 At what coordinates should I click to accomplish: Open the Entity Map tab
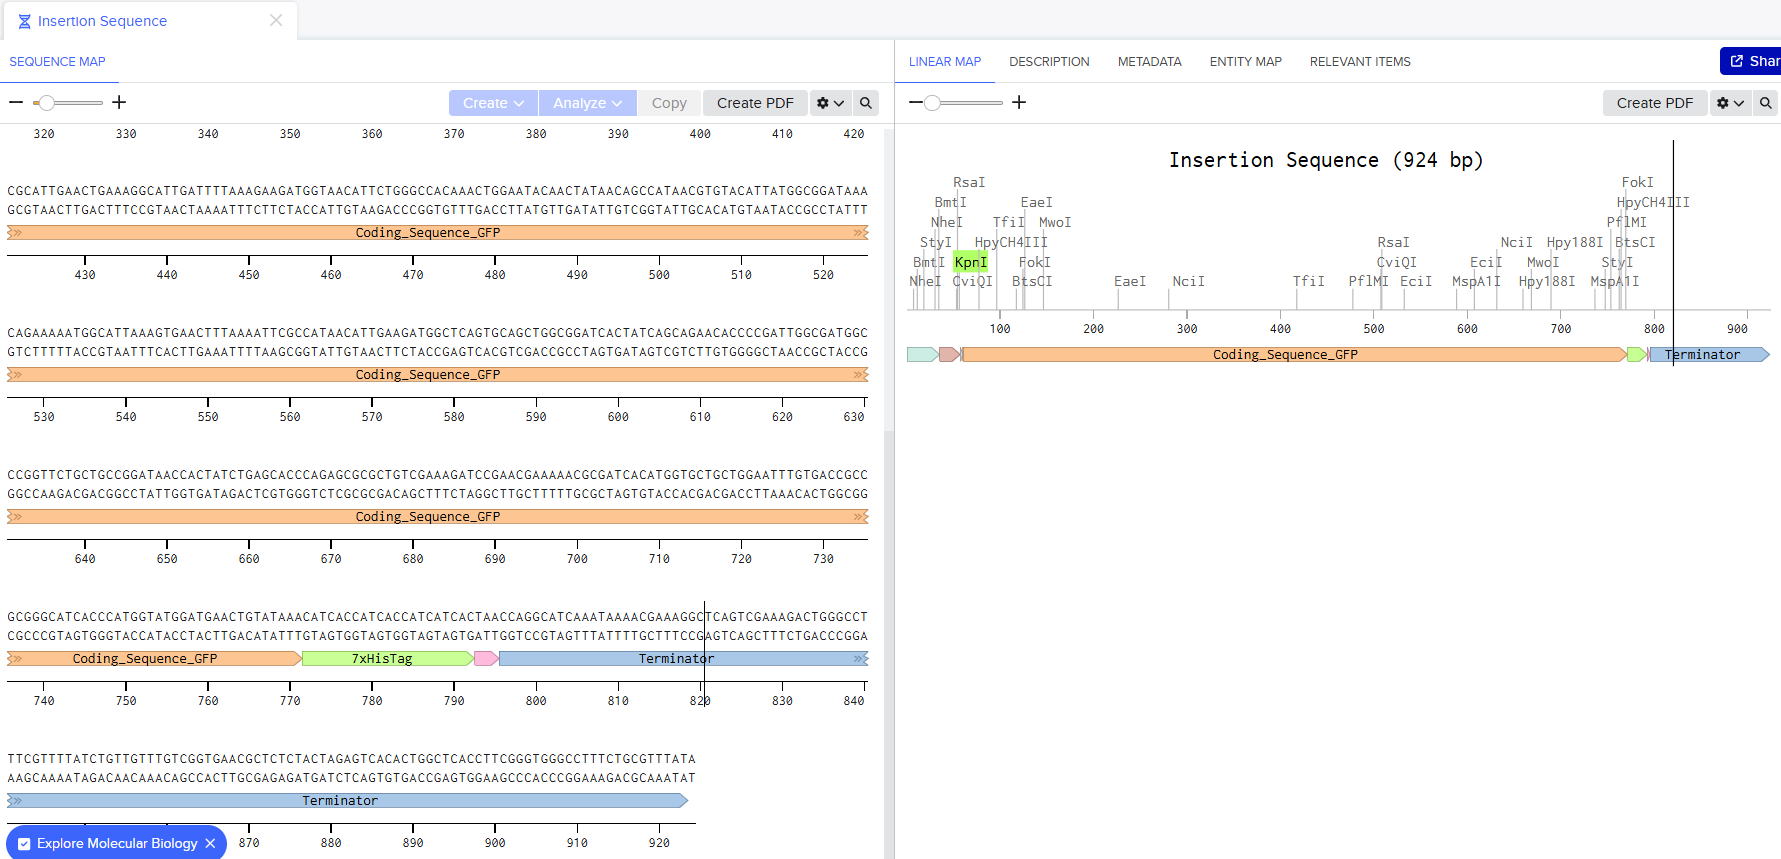tap(1245, 62)
